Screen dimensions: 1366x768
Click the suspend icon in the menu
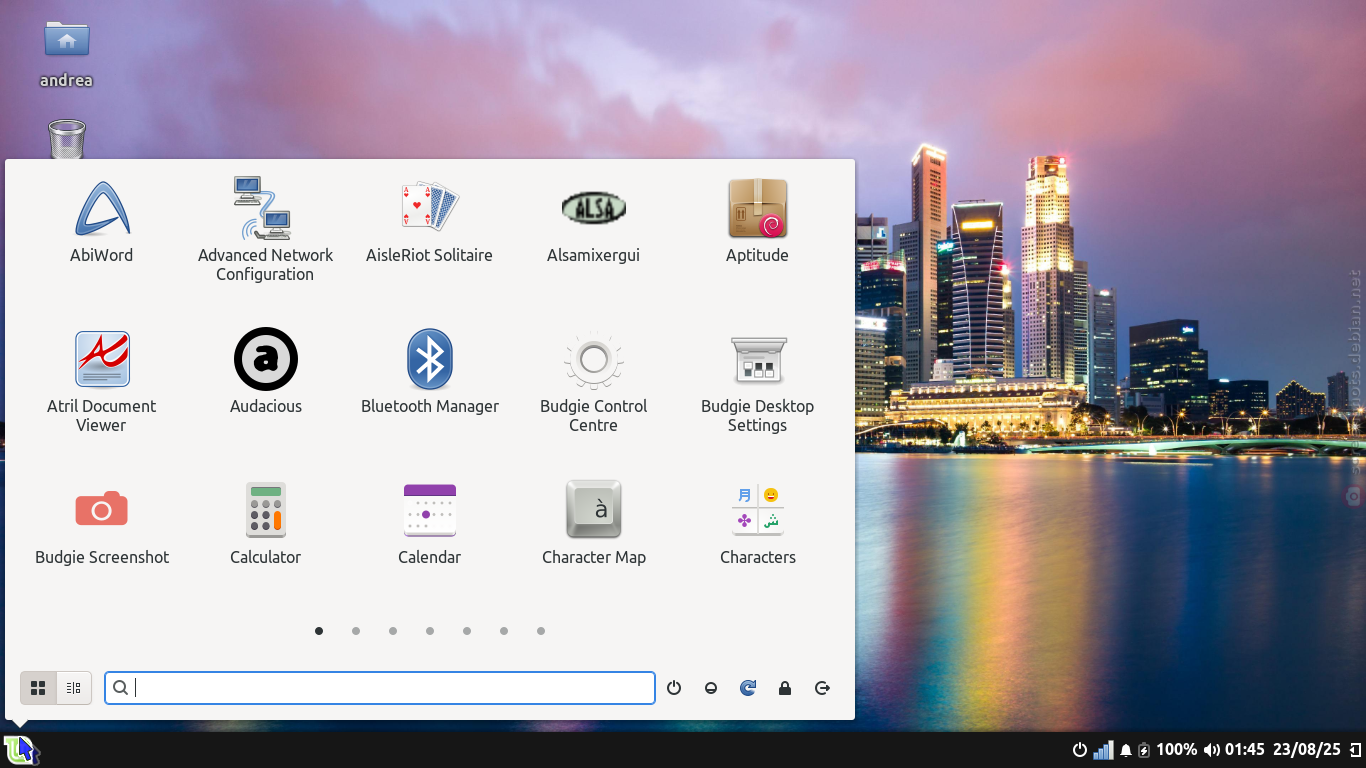point(711,688)
